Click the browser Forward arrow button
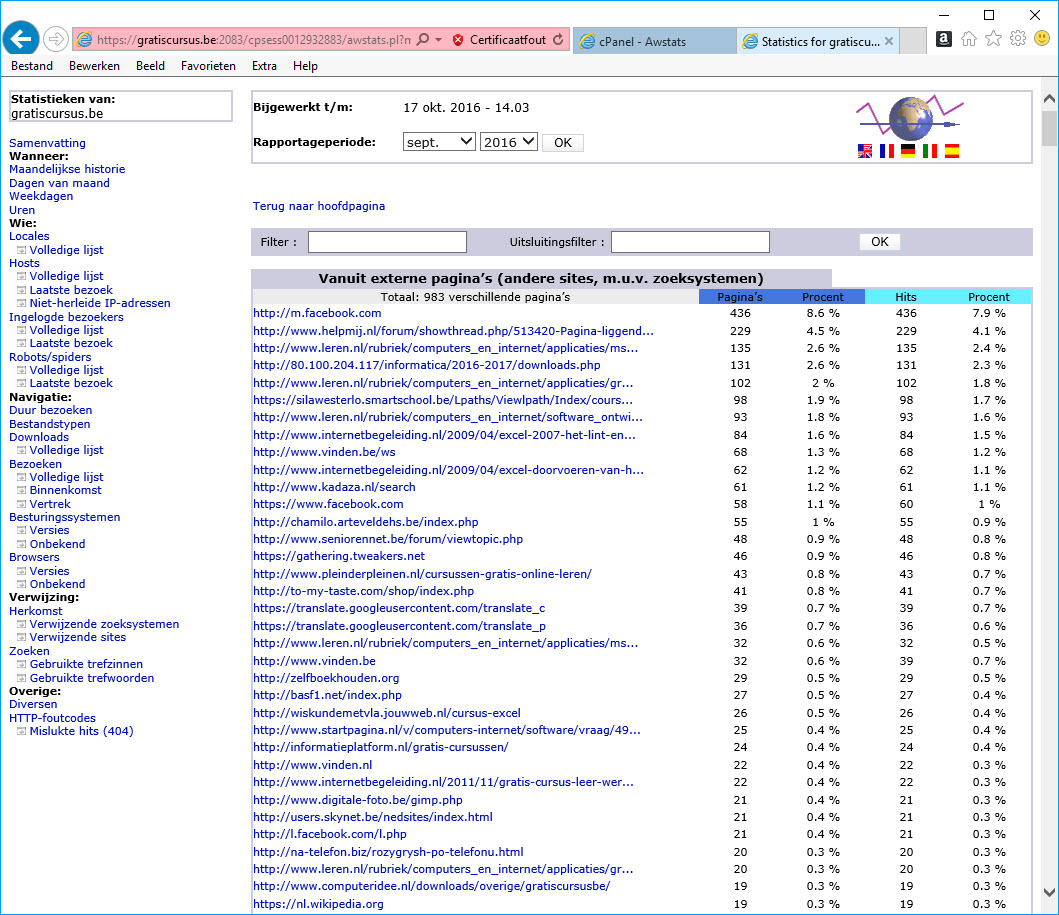 [55, 39]
